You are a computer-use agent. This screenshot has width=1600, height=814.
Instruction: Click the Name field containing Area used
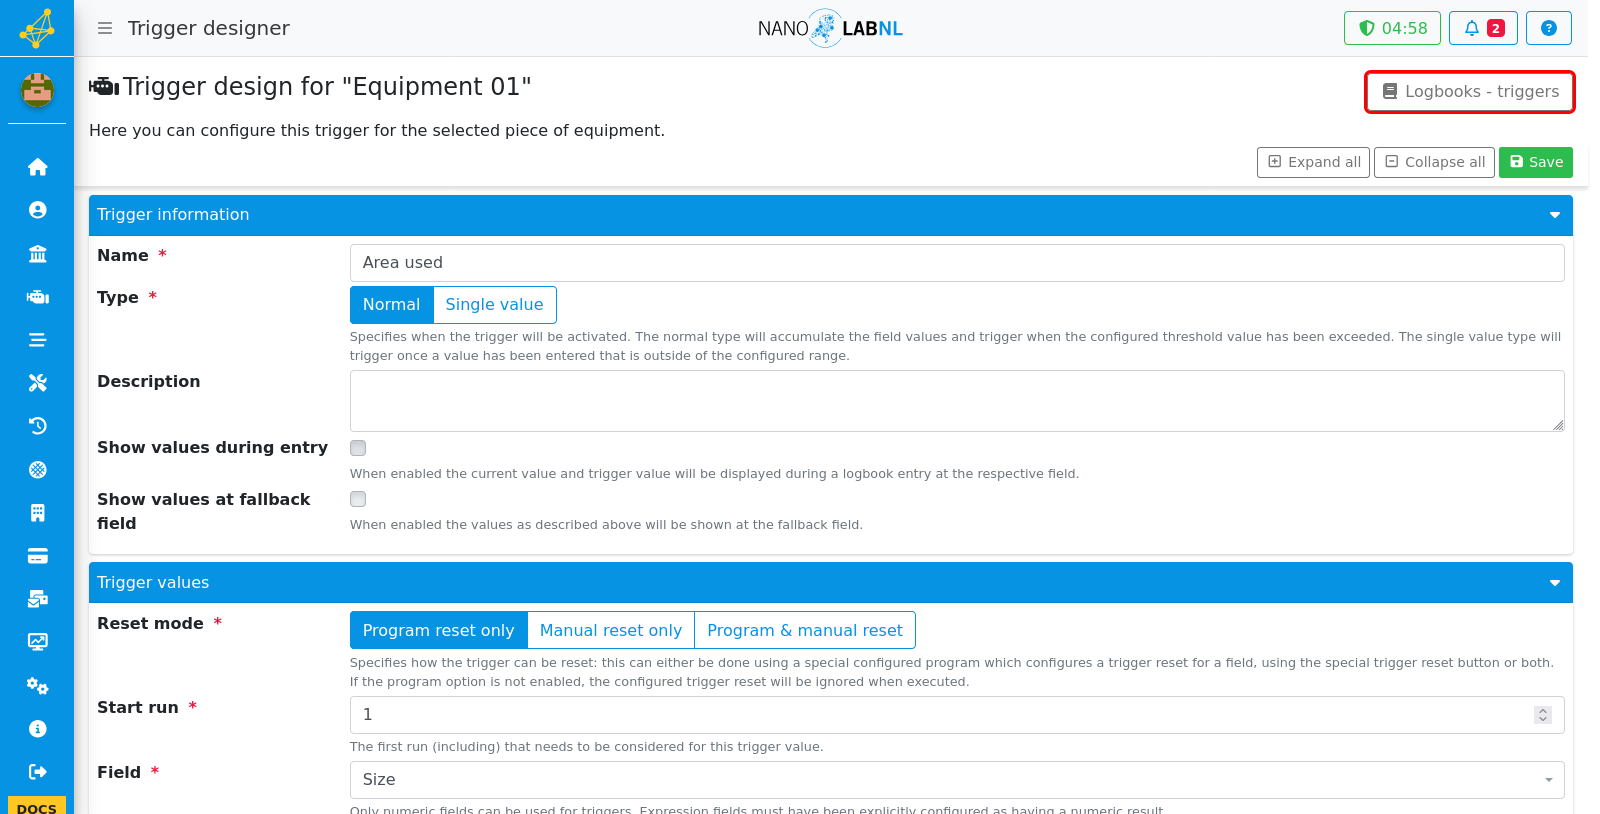click(x=957, y=263)
